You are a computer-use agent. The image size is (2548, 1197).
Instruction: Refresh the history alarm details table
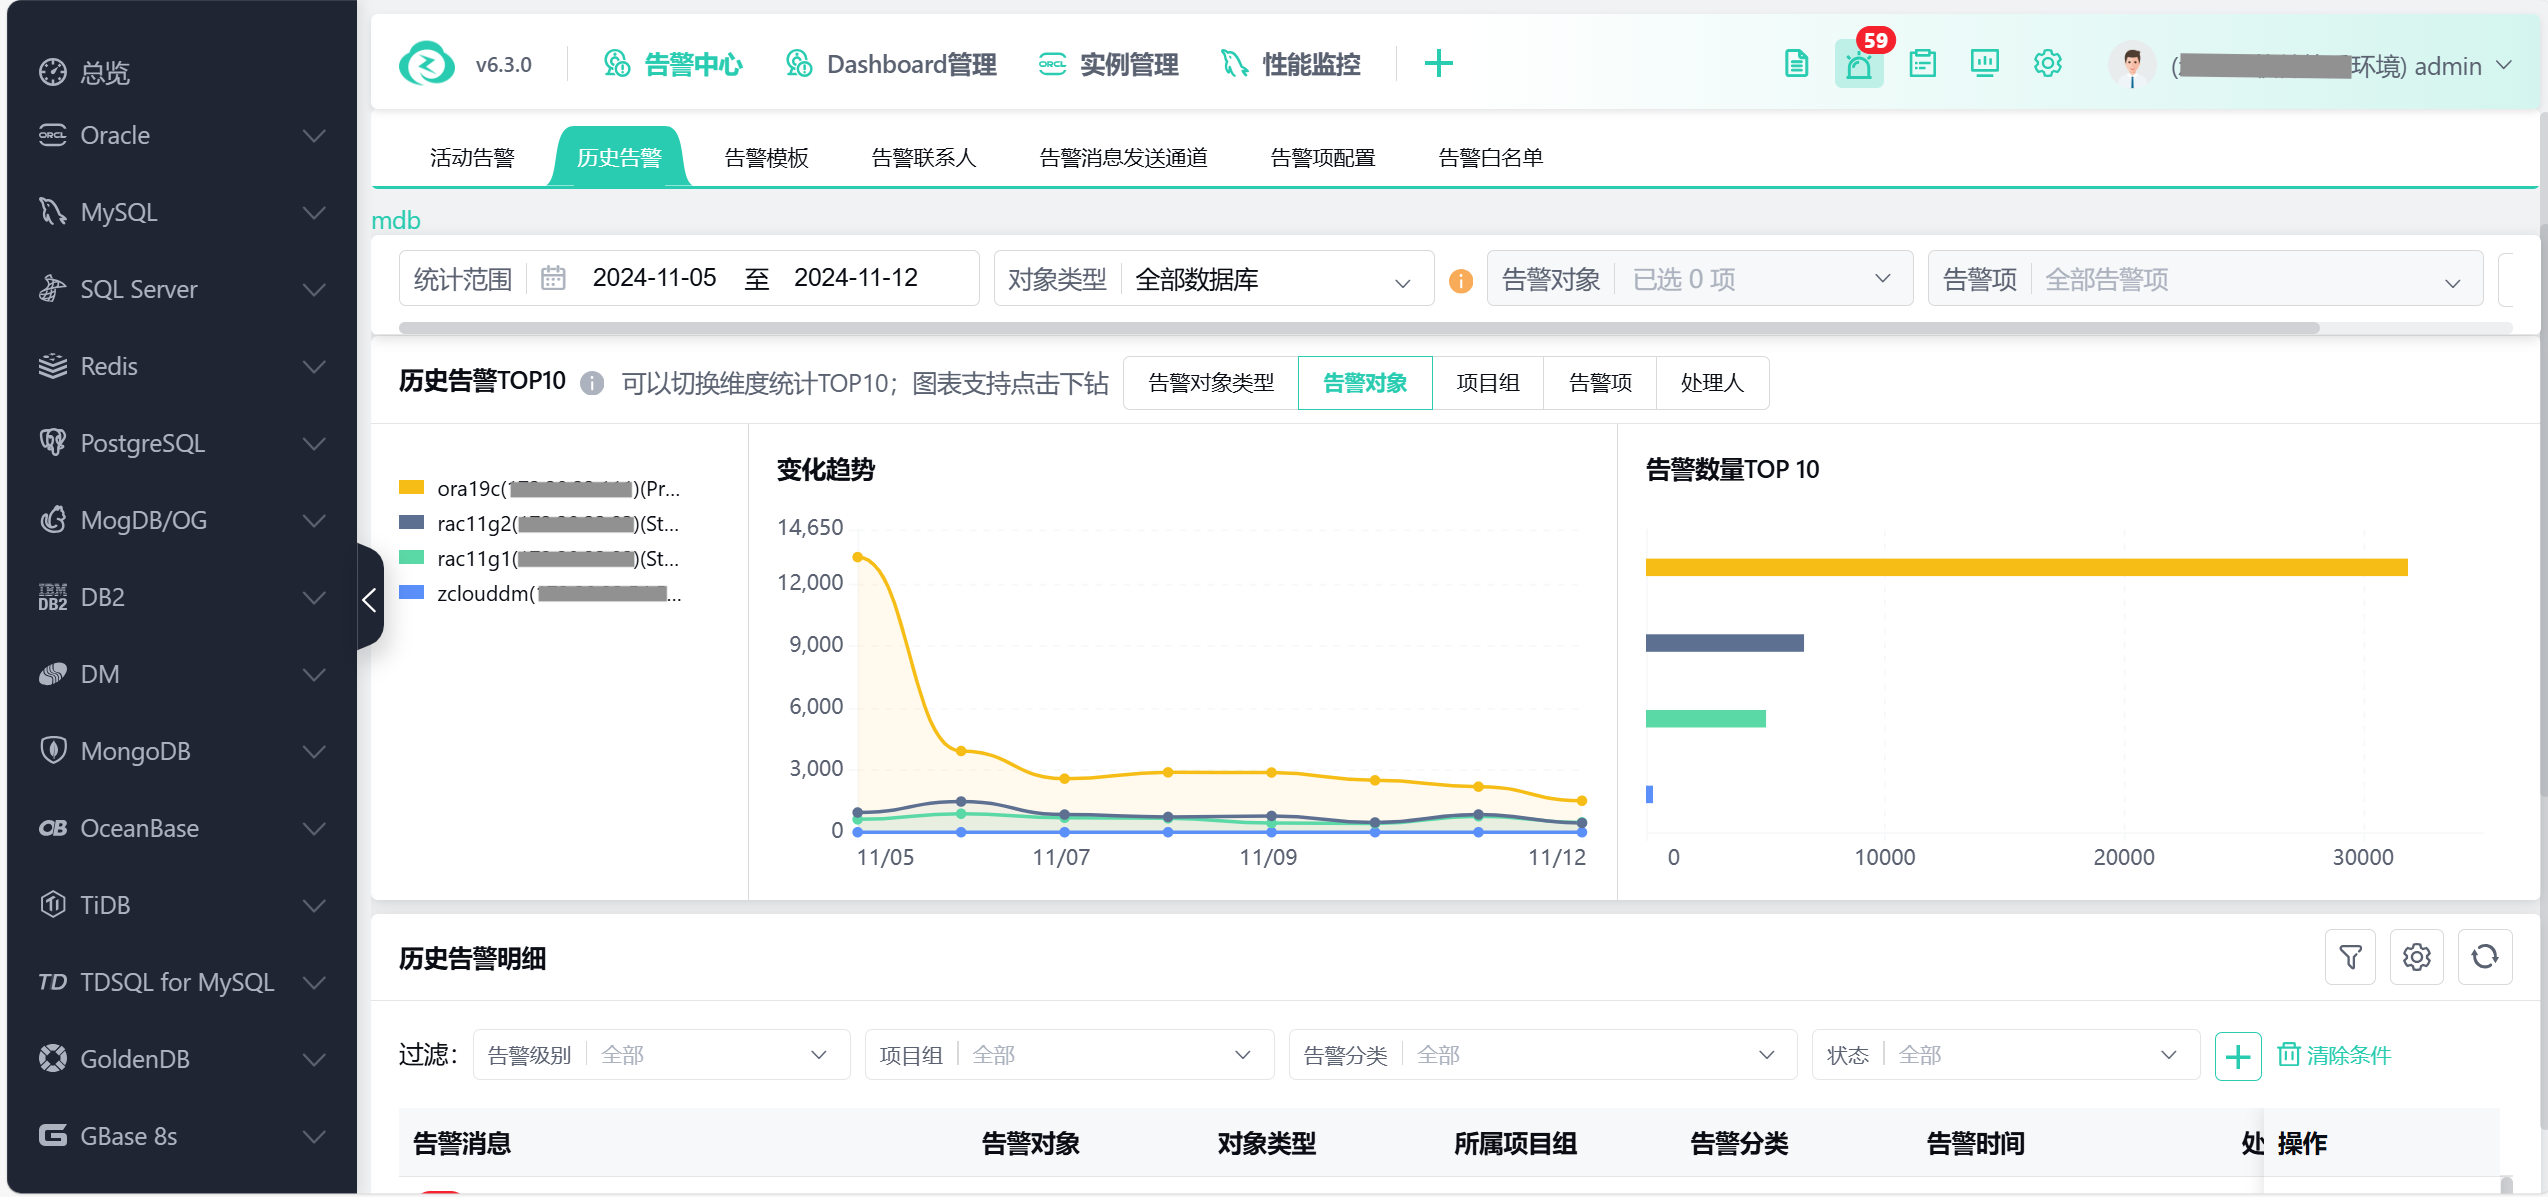[x=2484, y=957]
